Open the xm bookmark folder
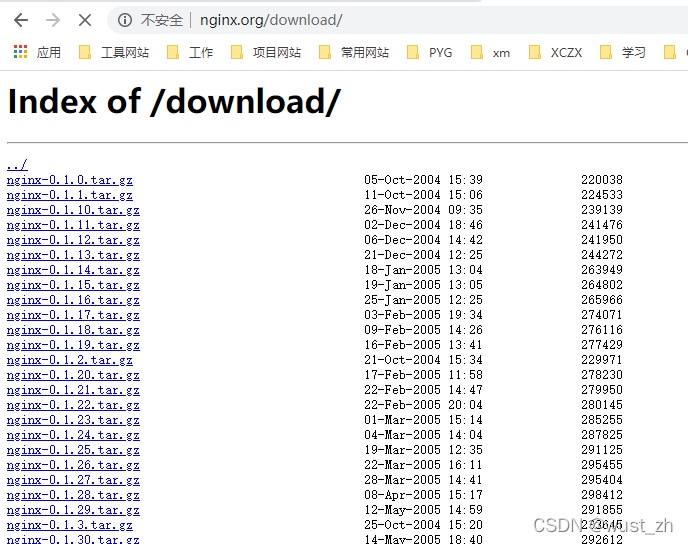 (490, 52)
